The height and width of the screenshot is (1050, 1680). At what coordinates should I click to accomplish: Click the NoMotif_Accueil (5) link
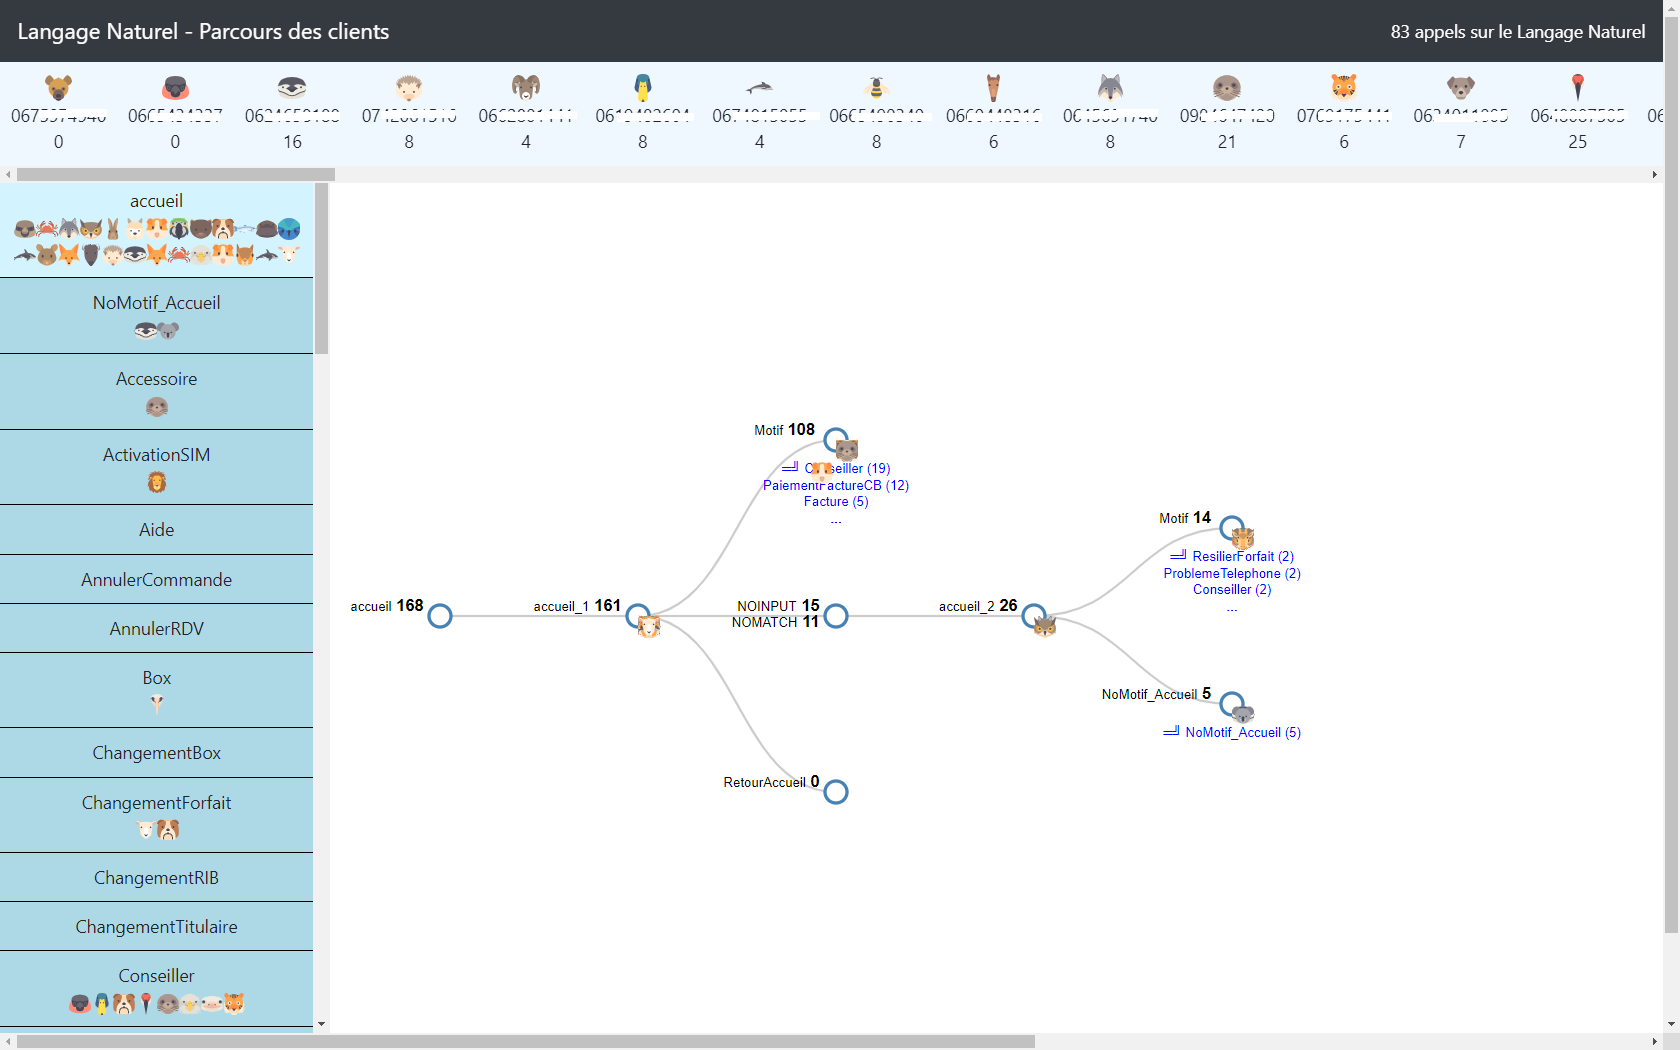click(x=1243, y=732)
